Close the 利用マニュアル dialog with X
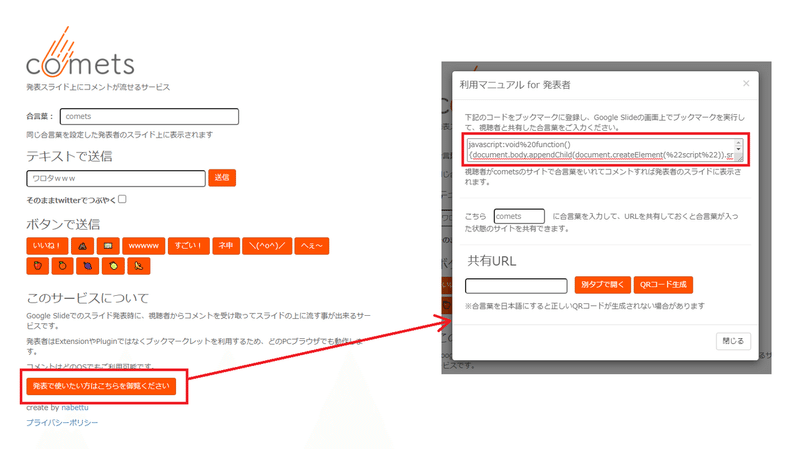The width and height of the screenshot is (800, 449). pyautogui.click(x=746, y=83)
